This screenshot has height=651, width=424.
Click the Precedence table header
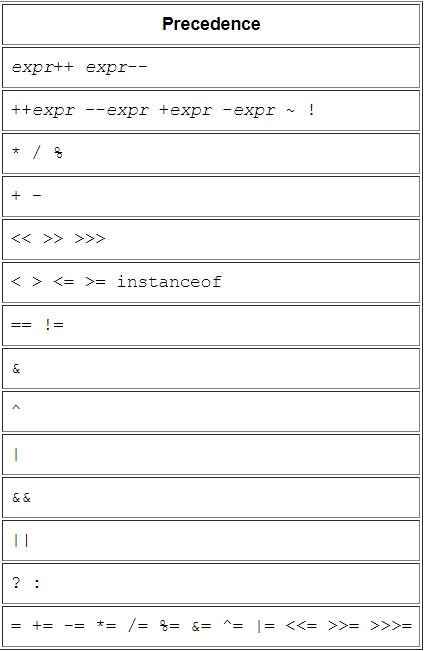click(x=211, y=24)
